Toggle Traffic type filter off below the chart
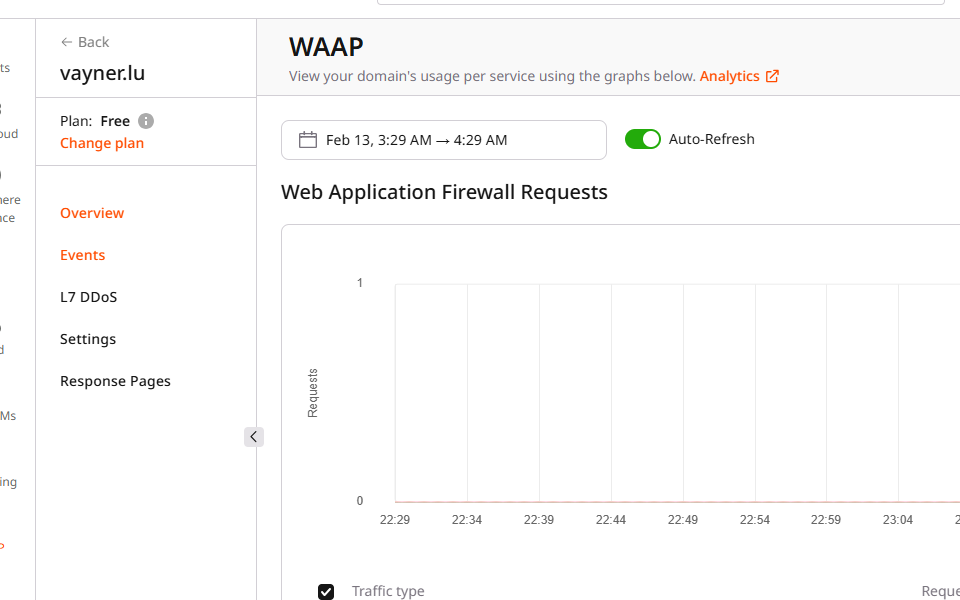960x600 pixels. coord(326,592)
